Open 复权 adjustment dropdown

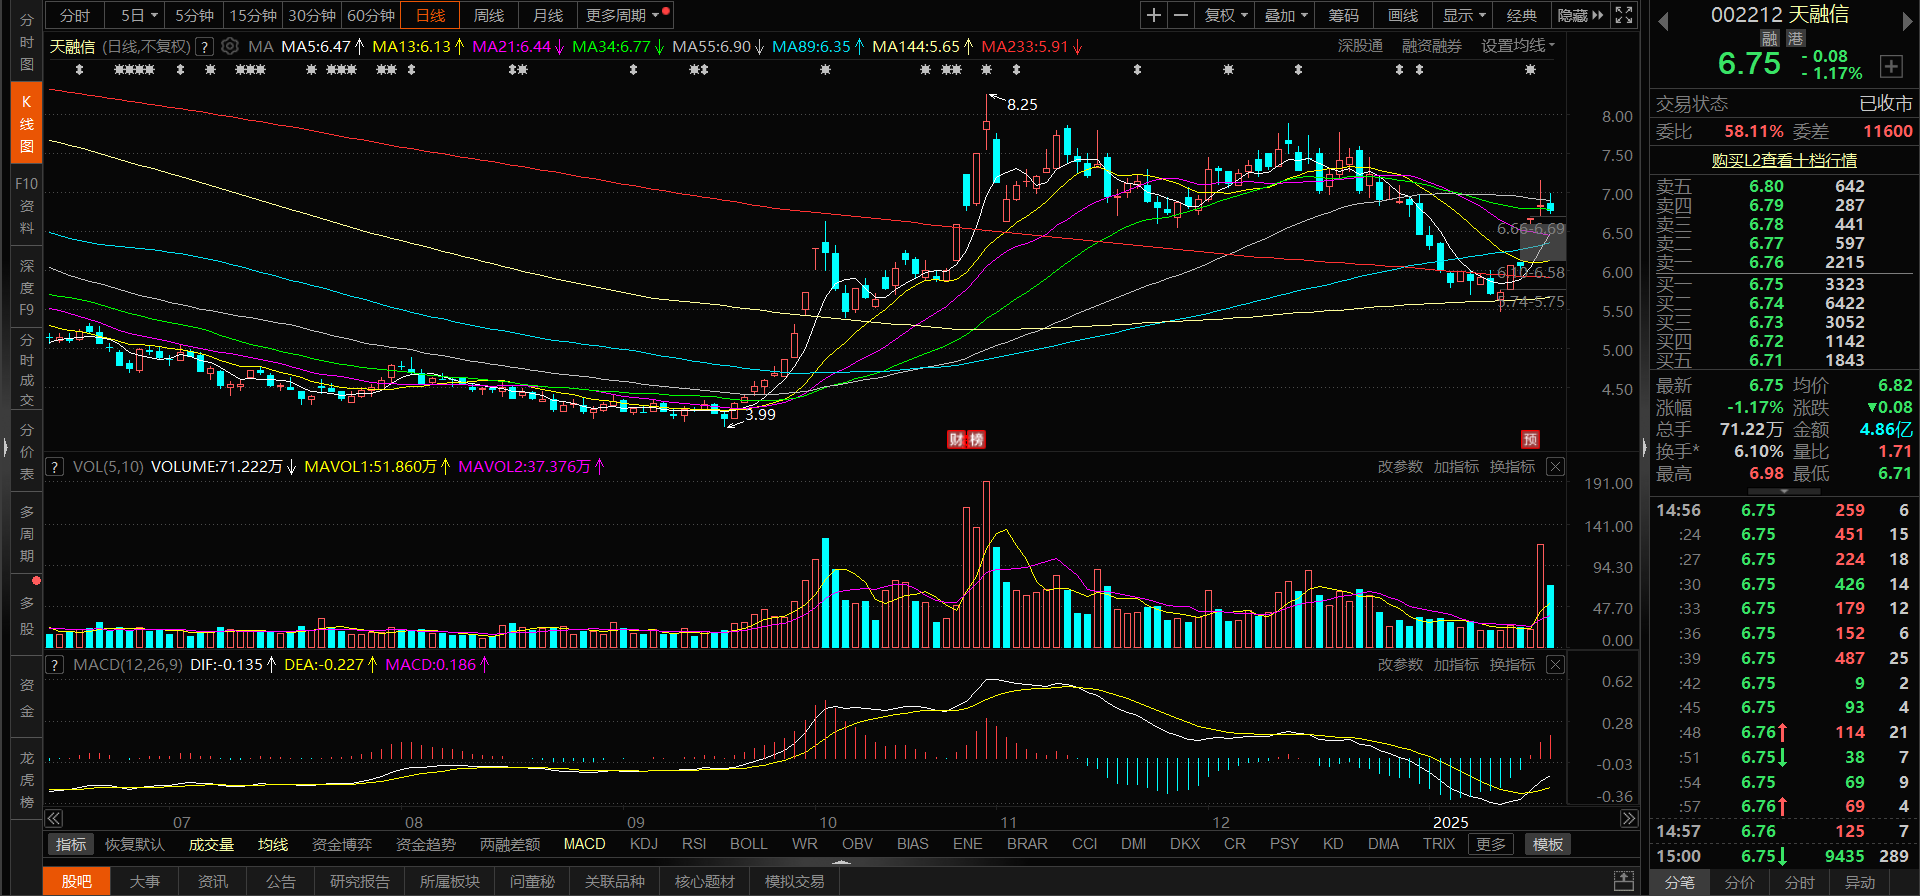point(1226,15)
